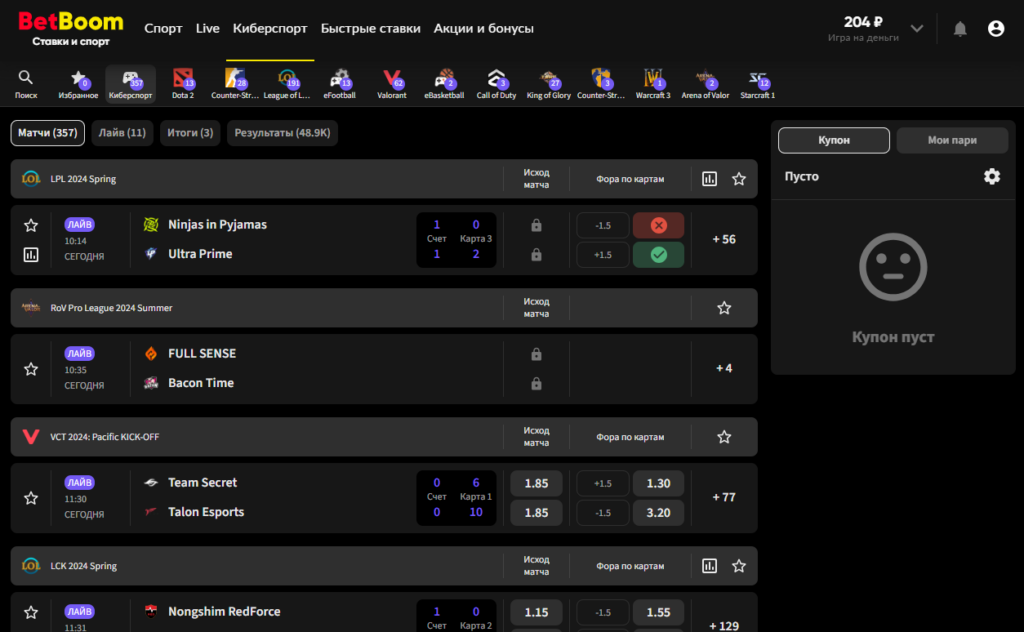This screenshot has width=1024, height=632.
Task: Switch to the Купон tab
Action: 834,140
